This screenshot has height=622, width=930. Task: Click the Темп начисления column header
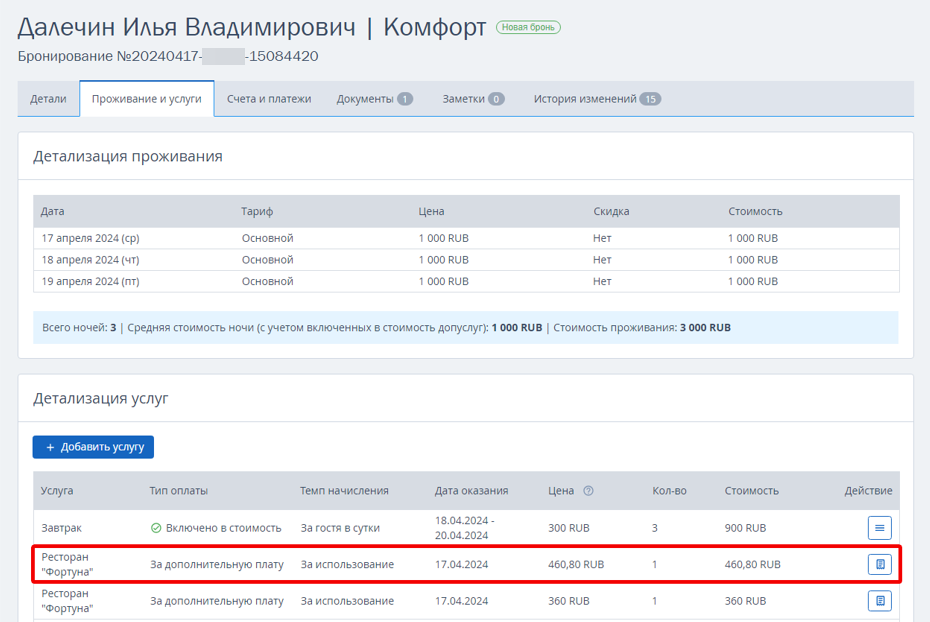tap(344, 490)
